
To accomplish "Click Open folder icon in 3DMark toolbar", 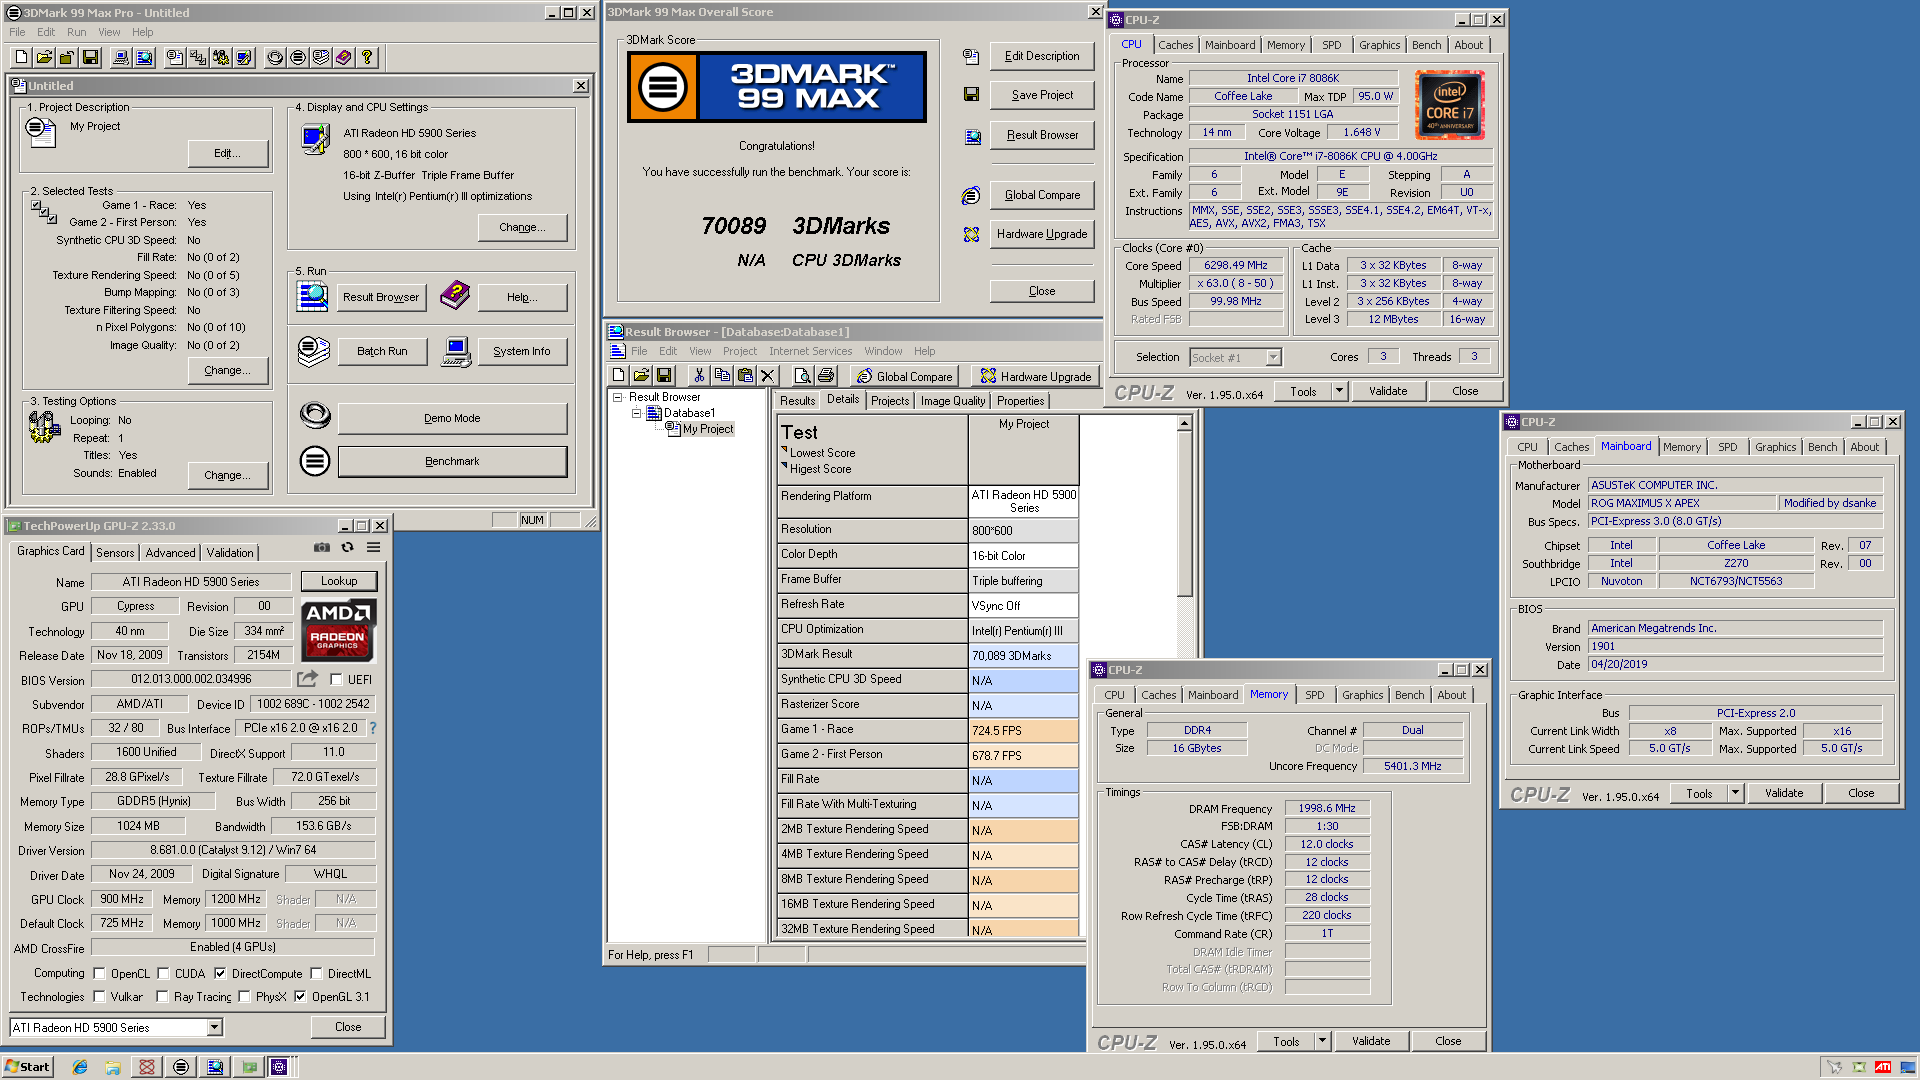I will coord(44,58).
